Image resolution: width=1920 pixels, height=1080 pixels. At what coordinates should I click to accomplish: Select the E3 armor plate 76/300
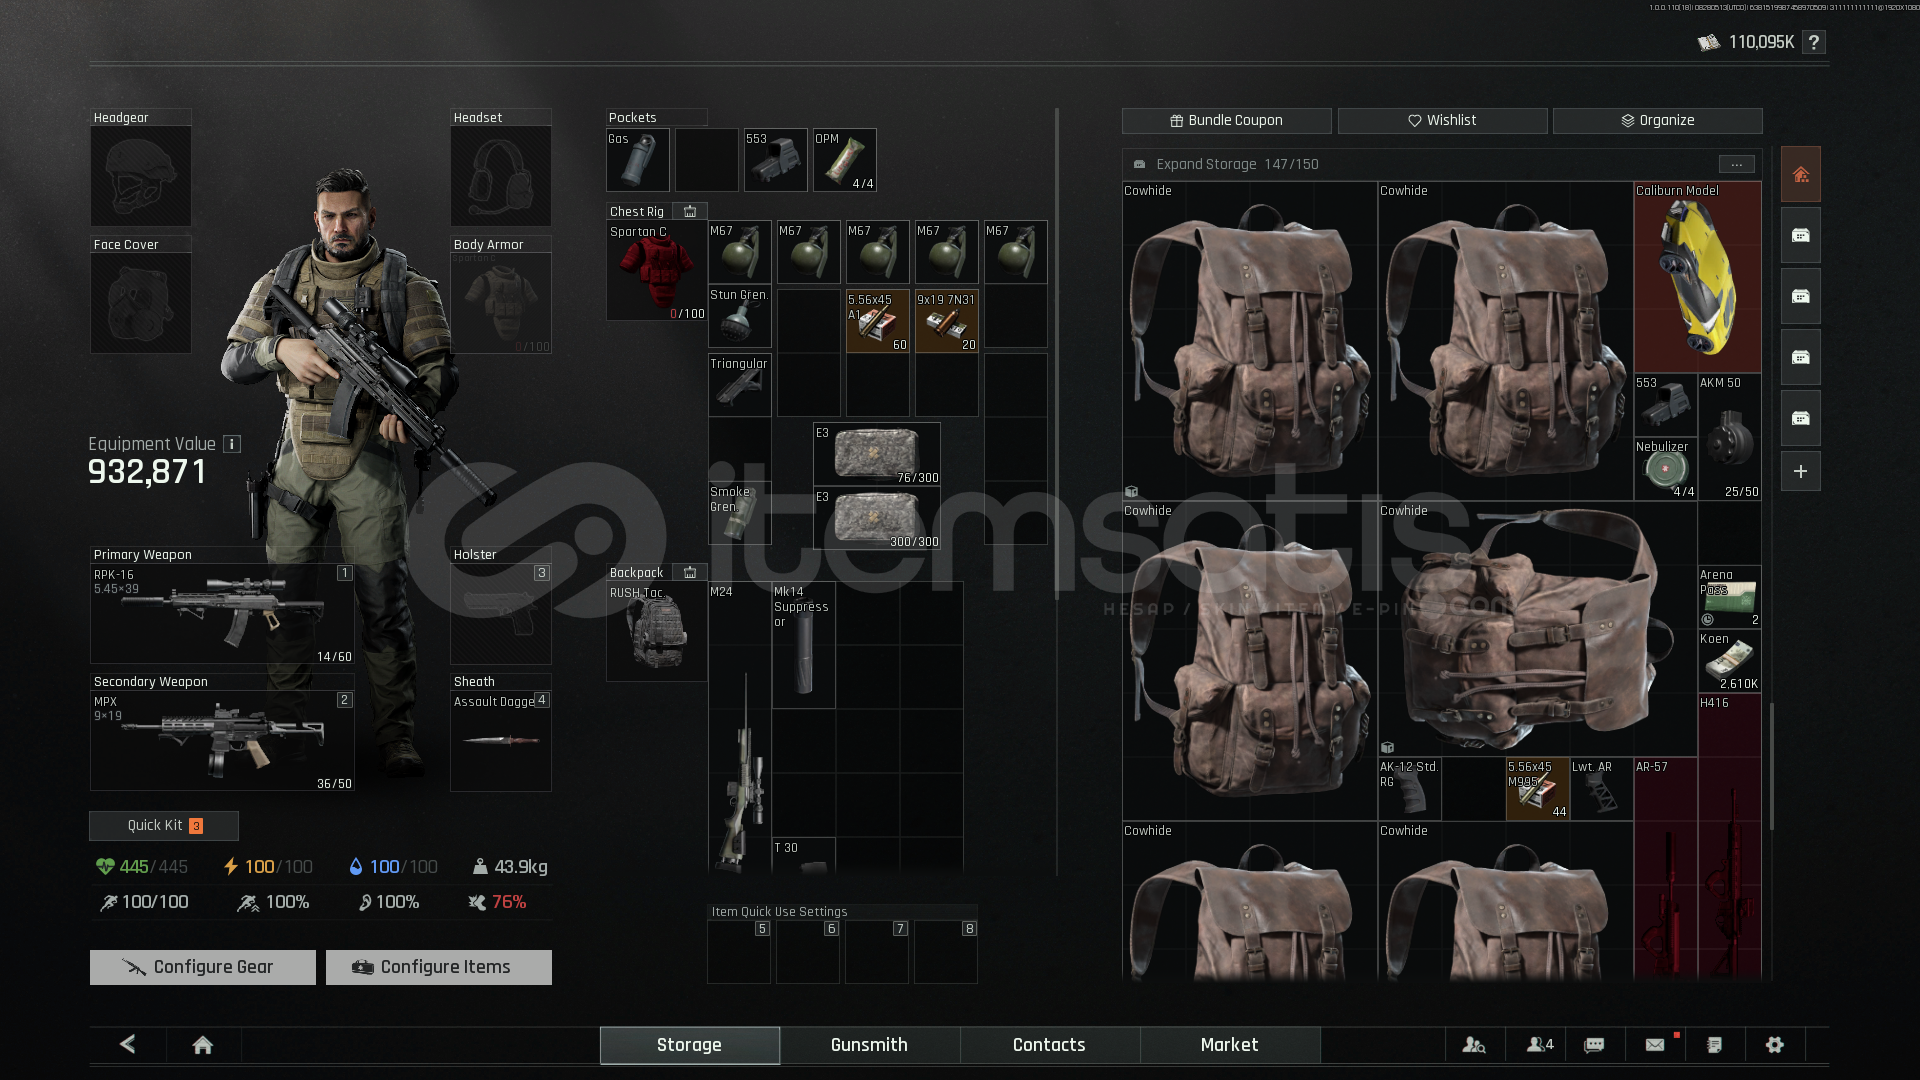[876, 454]
